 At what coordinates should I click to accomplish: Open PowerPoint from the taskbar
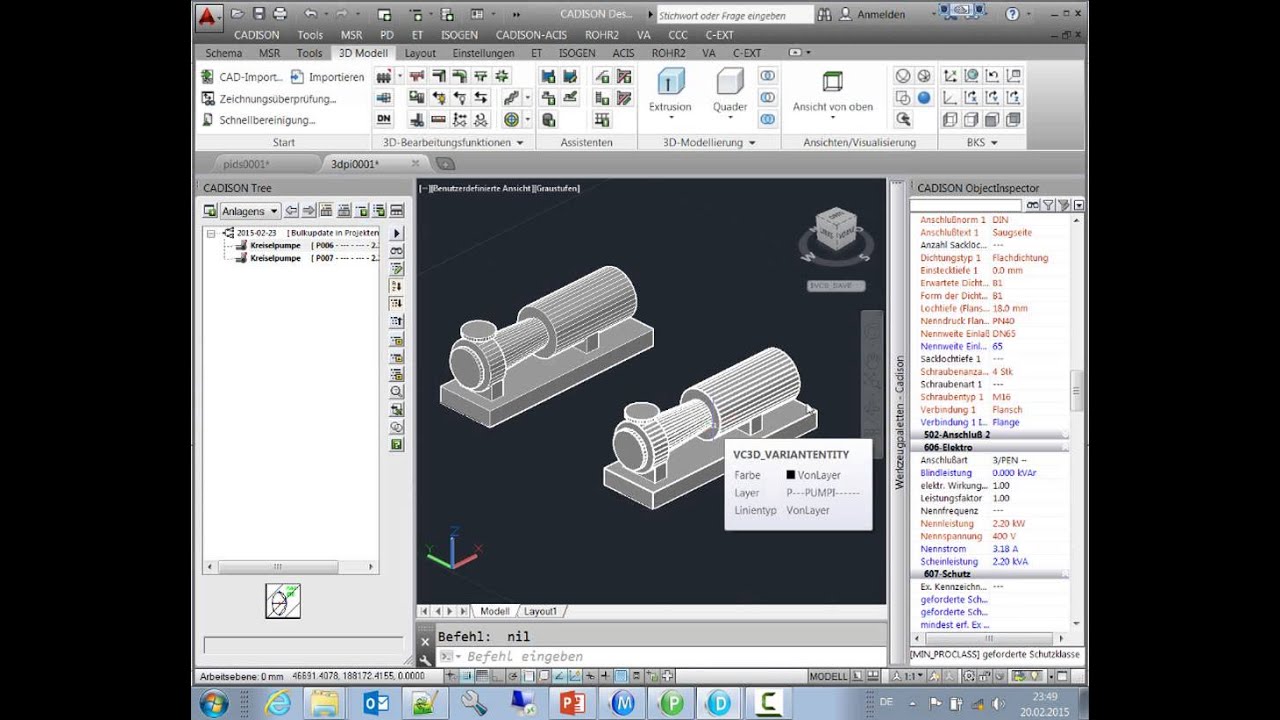(x=573, y=703)
